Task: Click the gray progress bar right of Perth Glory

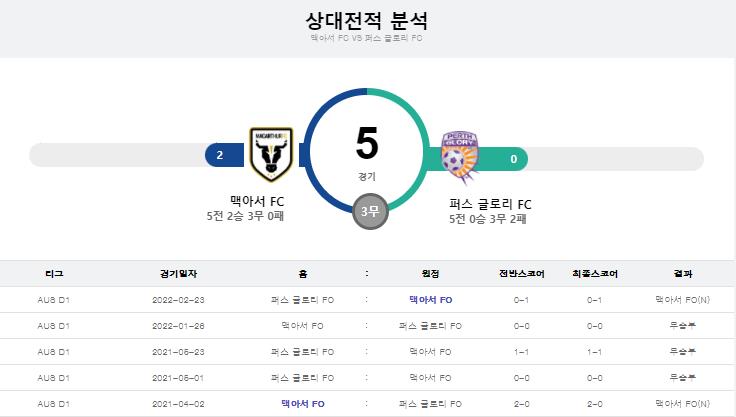Action: coord(616,159)
